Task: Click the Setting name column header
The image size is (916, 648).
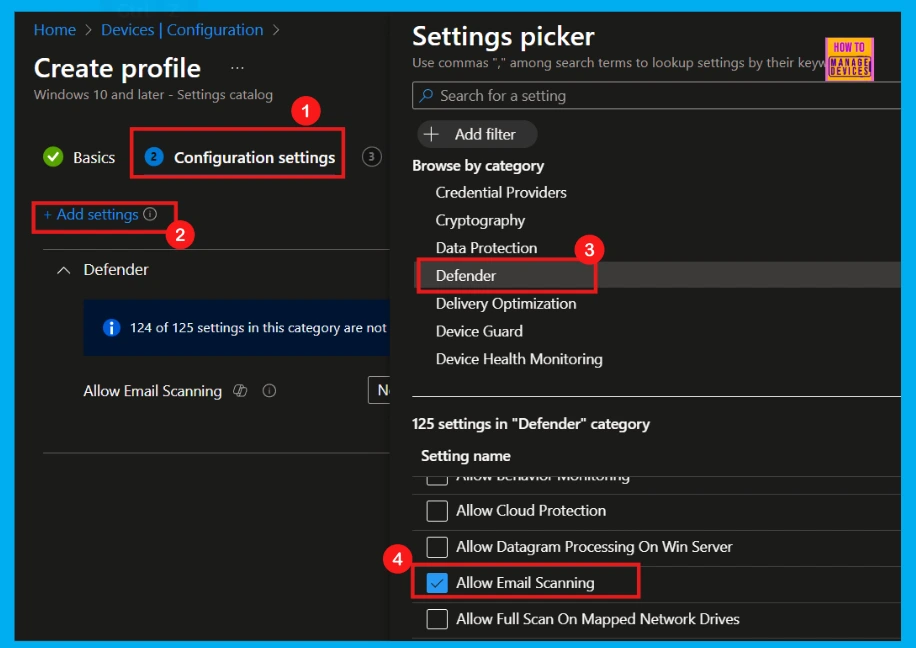Action: [x=466, y=456]
